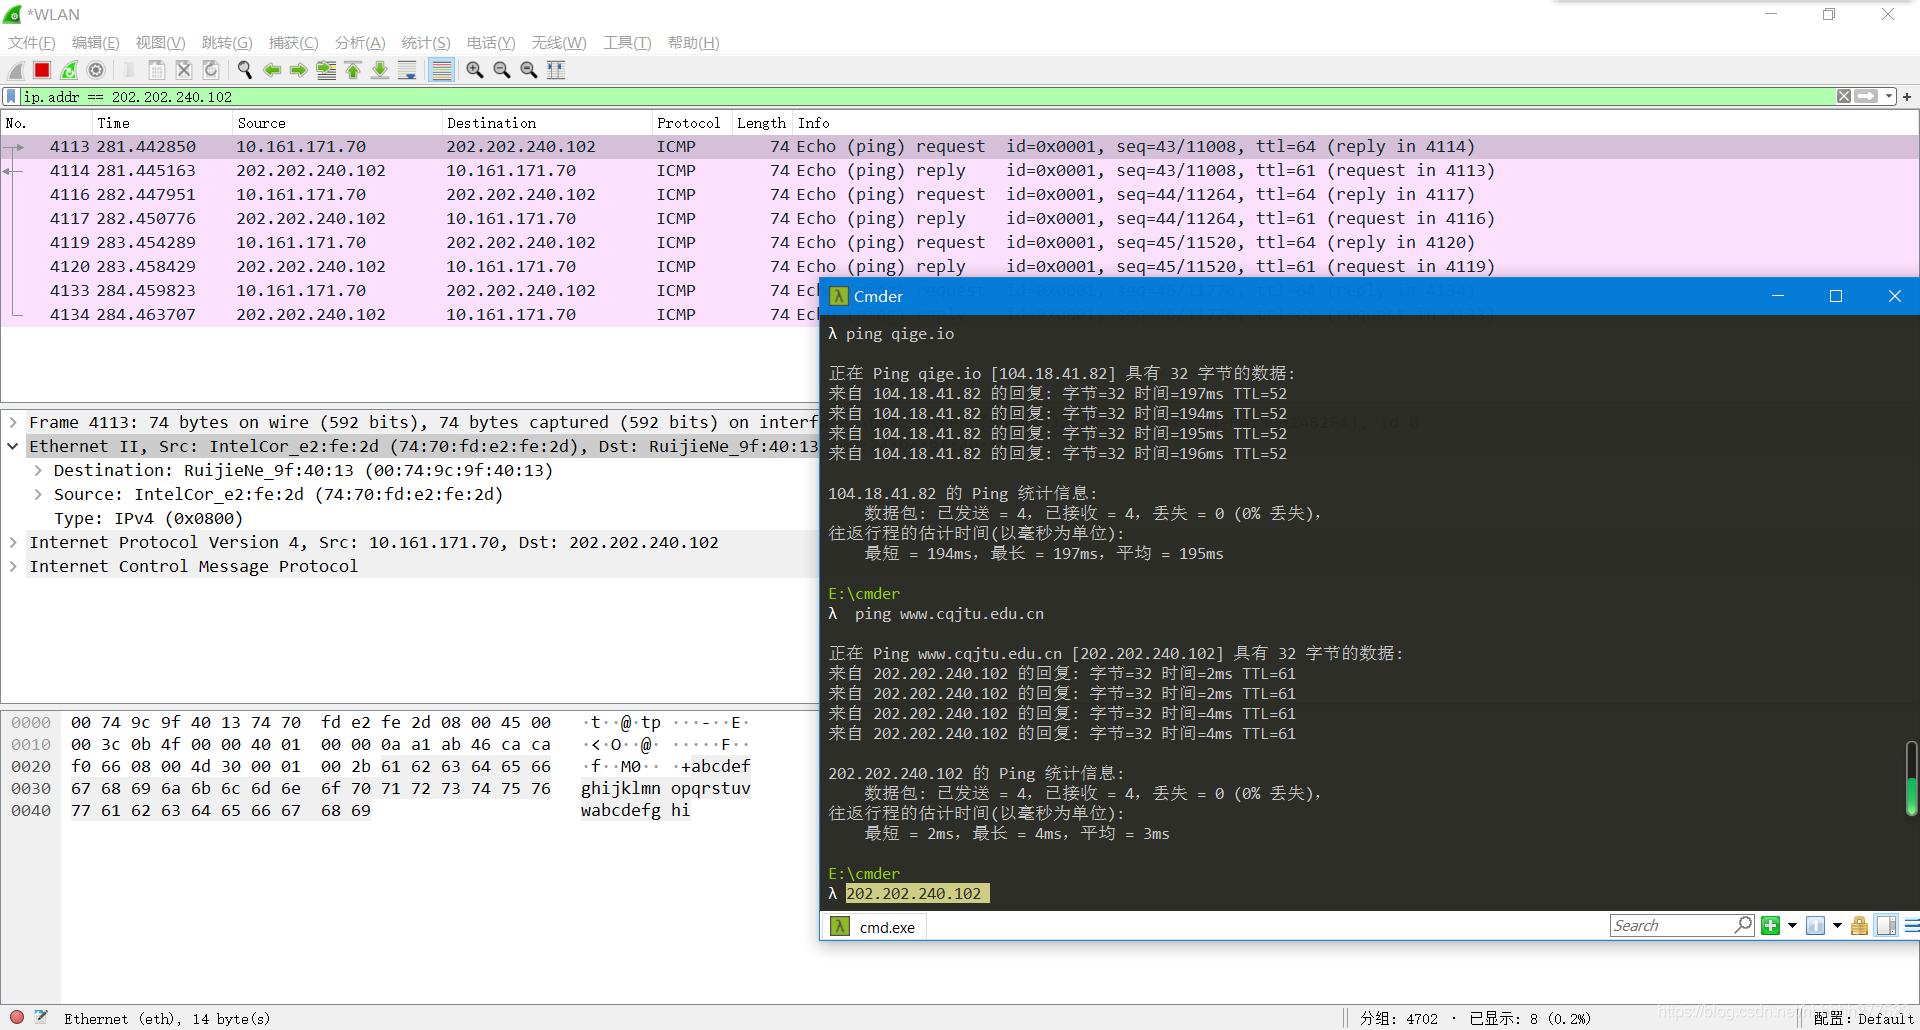Zoom out packet text
Screen dimensions: 1920x1030
tap(502, 70)
